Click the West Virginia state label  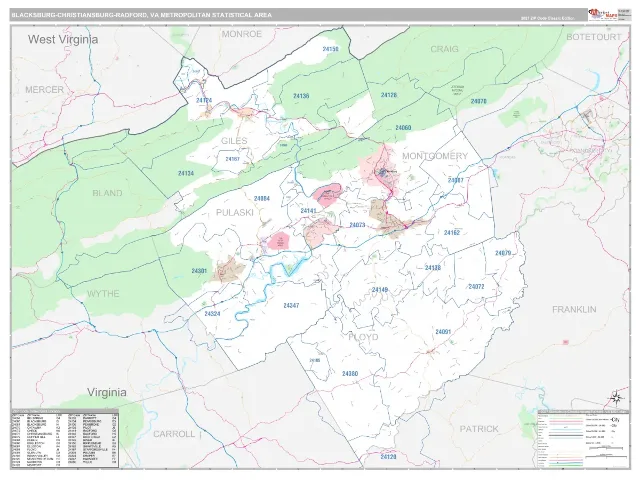[63, 40]
